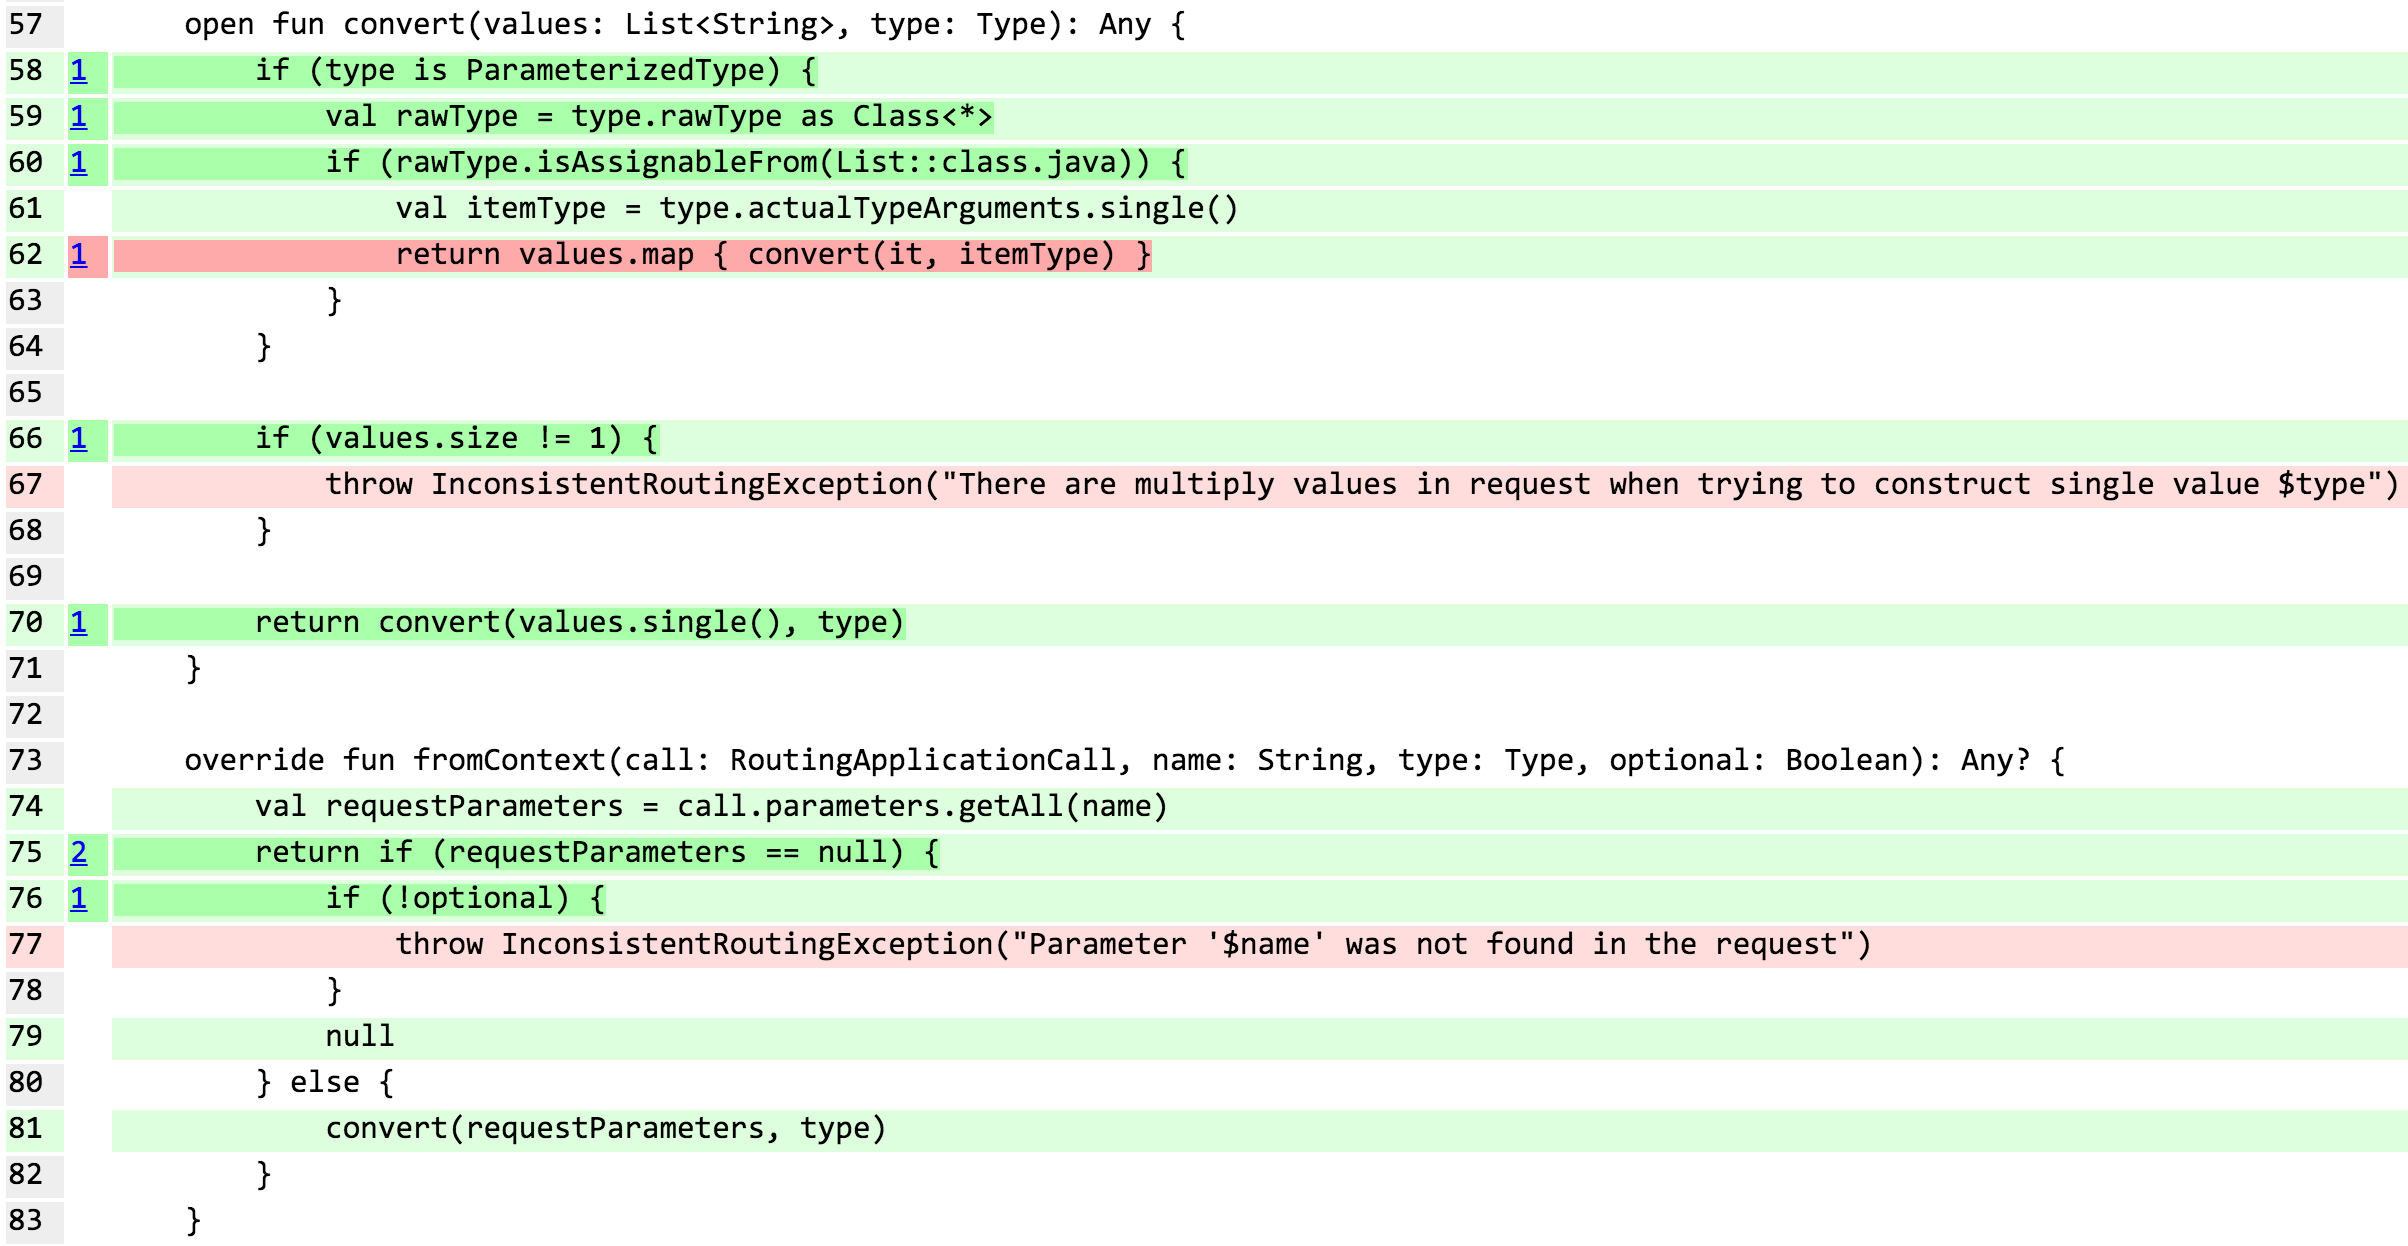Click the '} else {' line

coord(325,1083)
